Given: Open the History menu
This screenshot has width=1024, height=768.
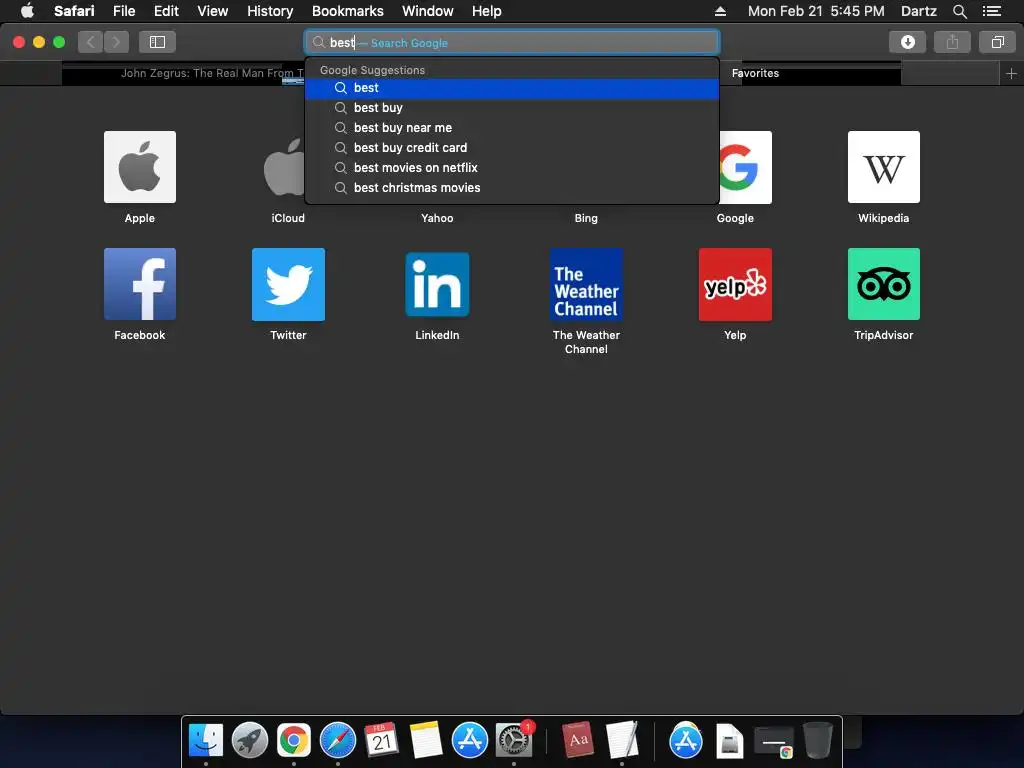Looking at the screenshot, I should coord(270,11).
